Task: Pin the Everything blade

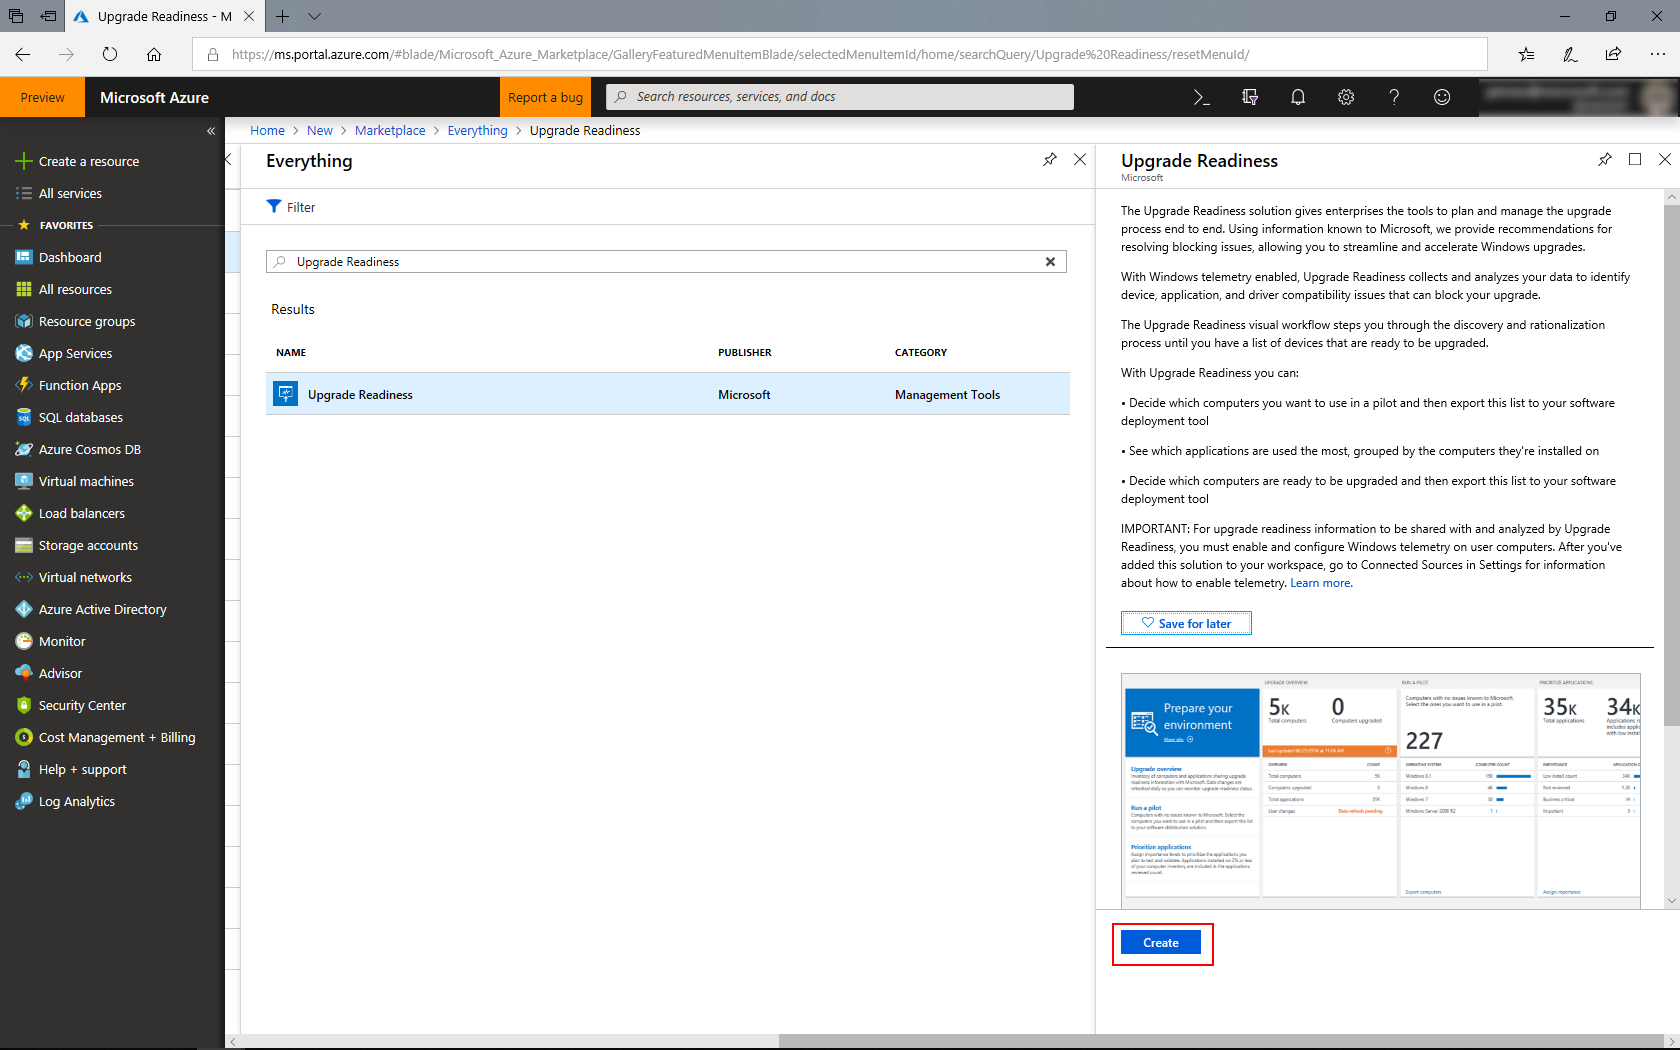Action: tap(1050, 159)
